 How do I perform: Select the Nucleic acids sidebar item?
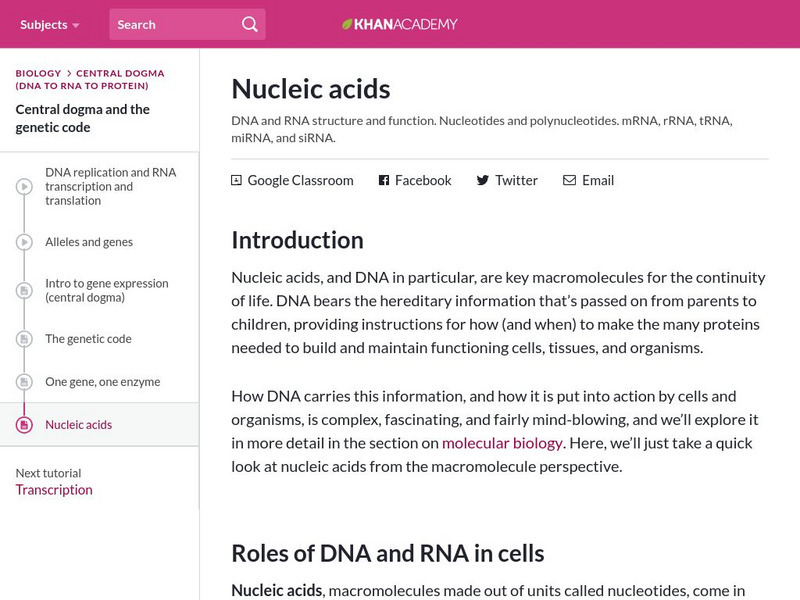click(78, 425)
